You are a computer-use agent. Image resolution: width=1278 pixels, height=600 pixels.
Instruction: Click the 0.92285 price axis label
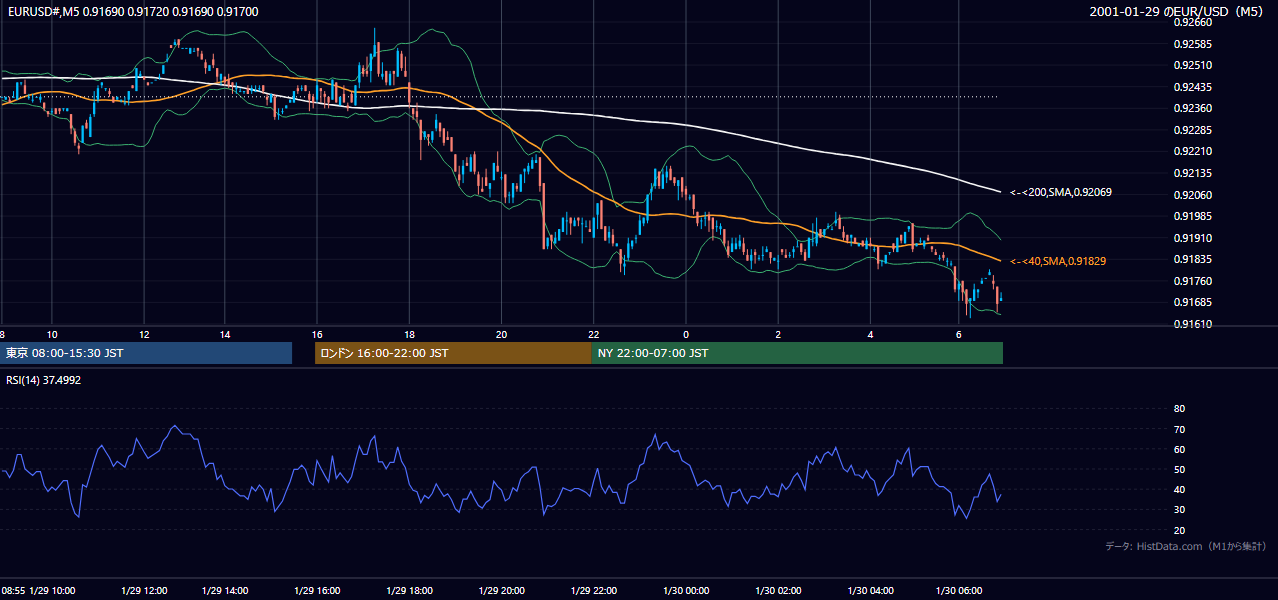(1193, 130)
